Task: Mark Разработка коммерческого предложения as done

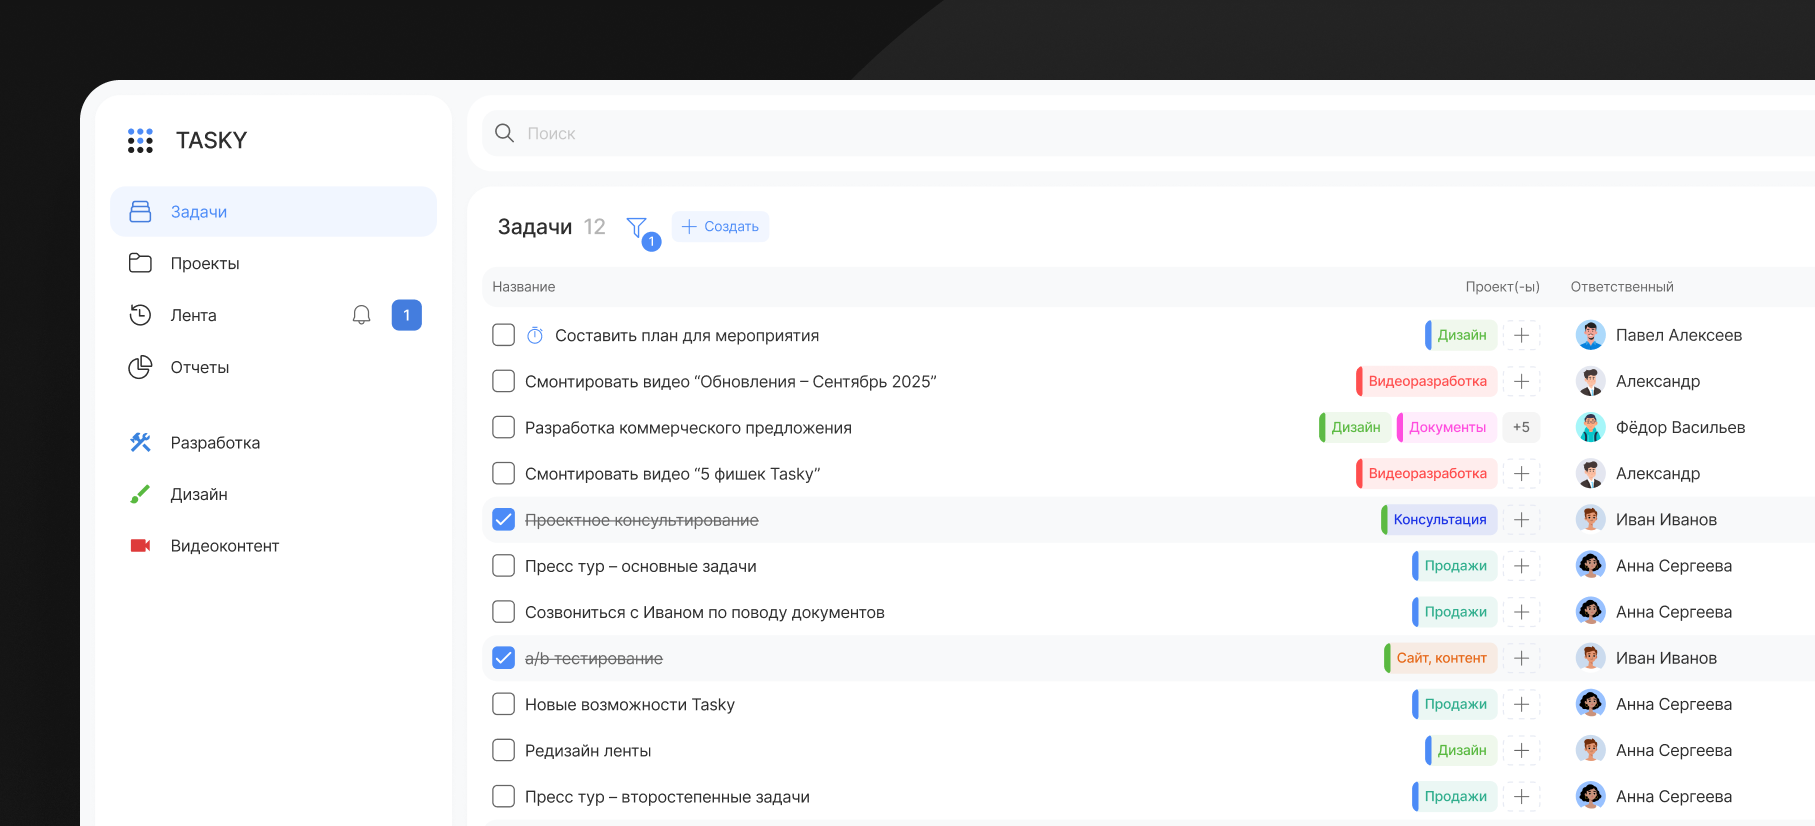Action: click(504, 427)
